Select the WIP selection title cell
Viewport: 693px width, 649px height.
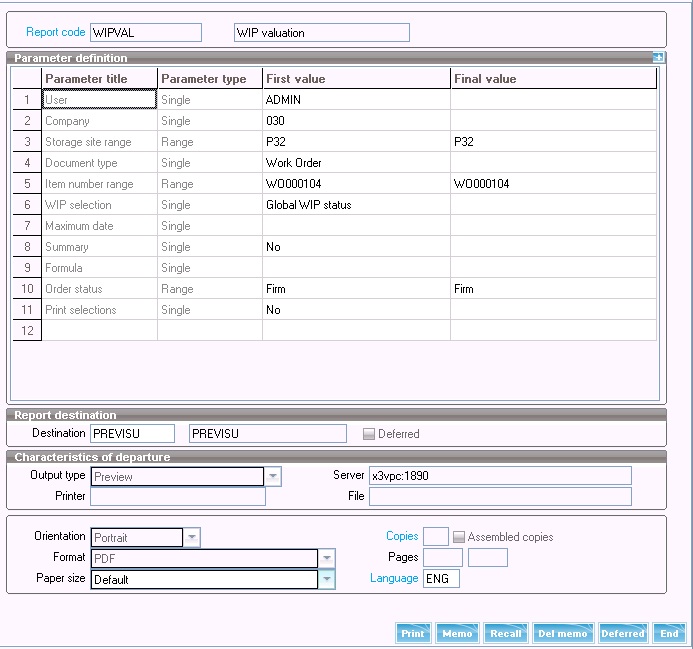point(99,205)
